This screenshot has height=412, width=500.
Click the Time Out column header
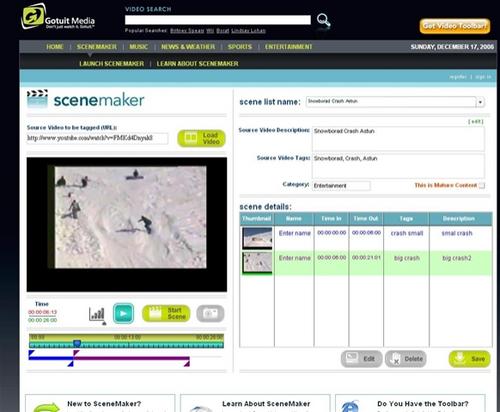pos(366,219)
